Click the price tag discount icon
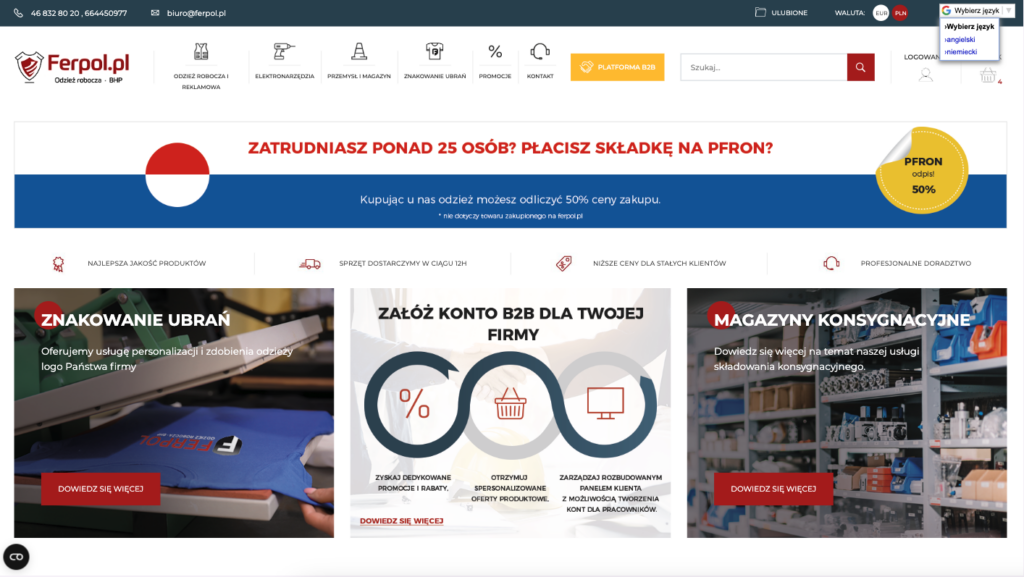1024x577 pixels. (x=564, y=264)
